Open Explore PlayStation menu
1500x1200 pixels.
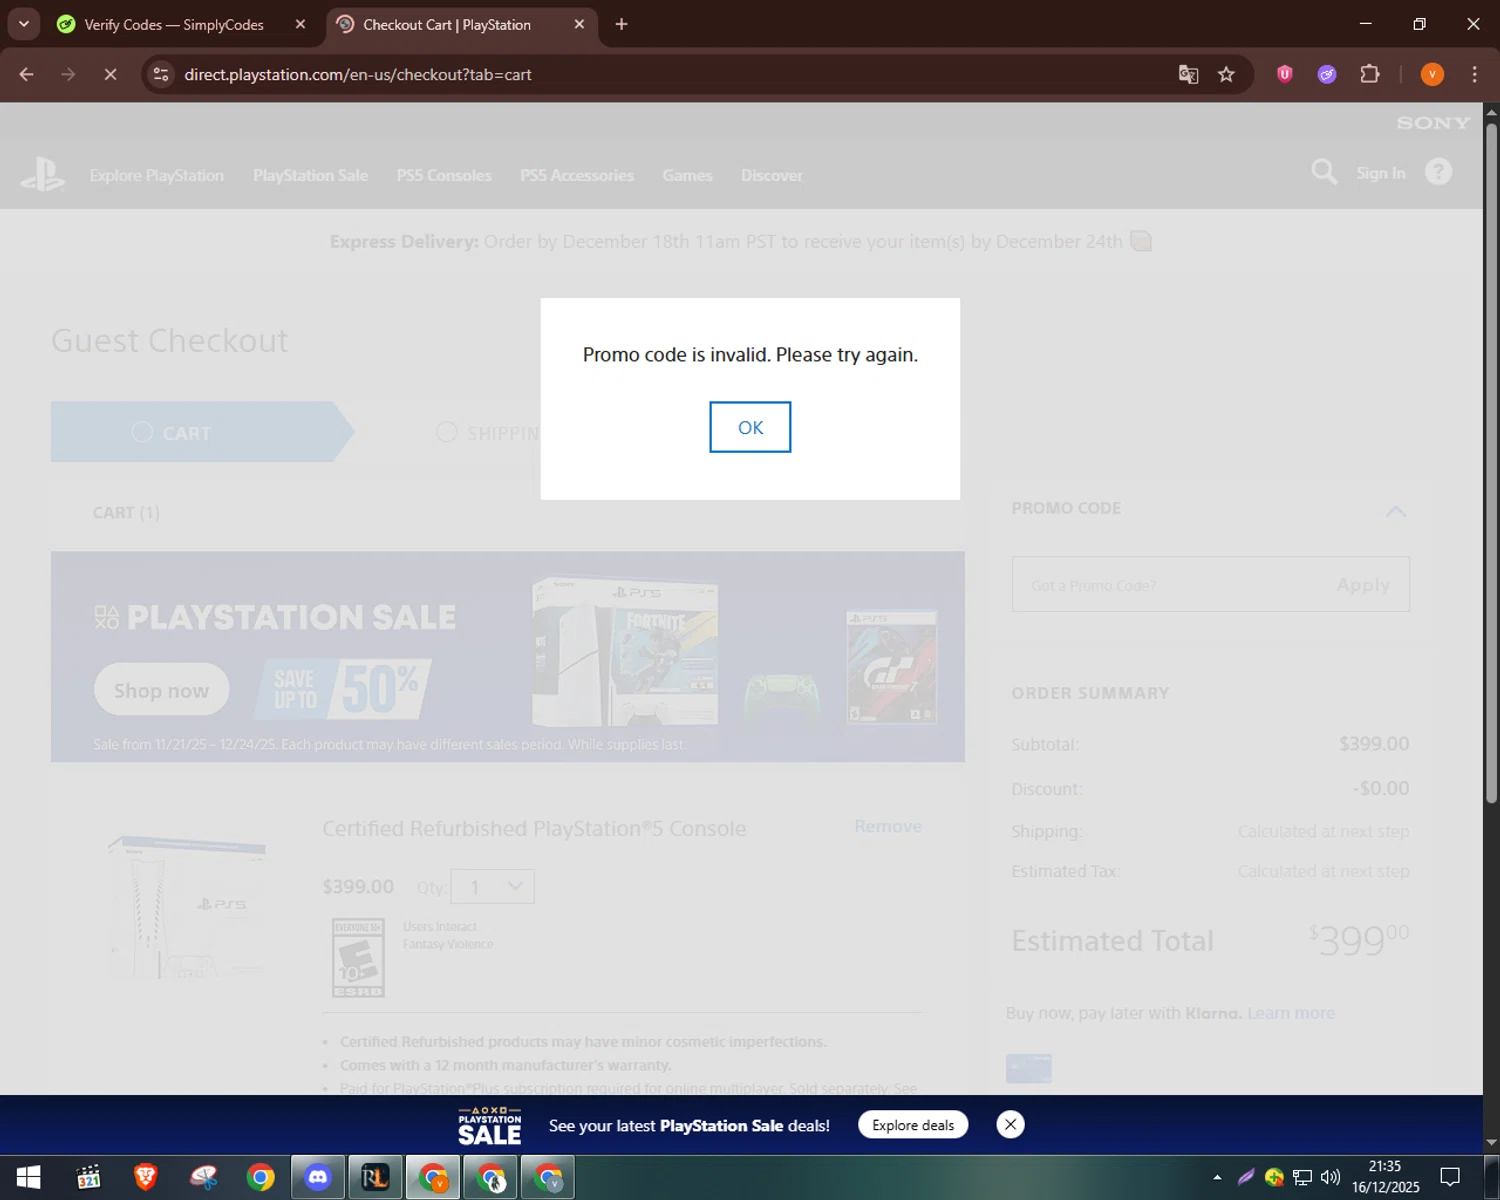point(157,175)
